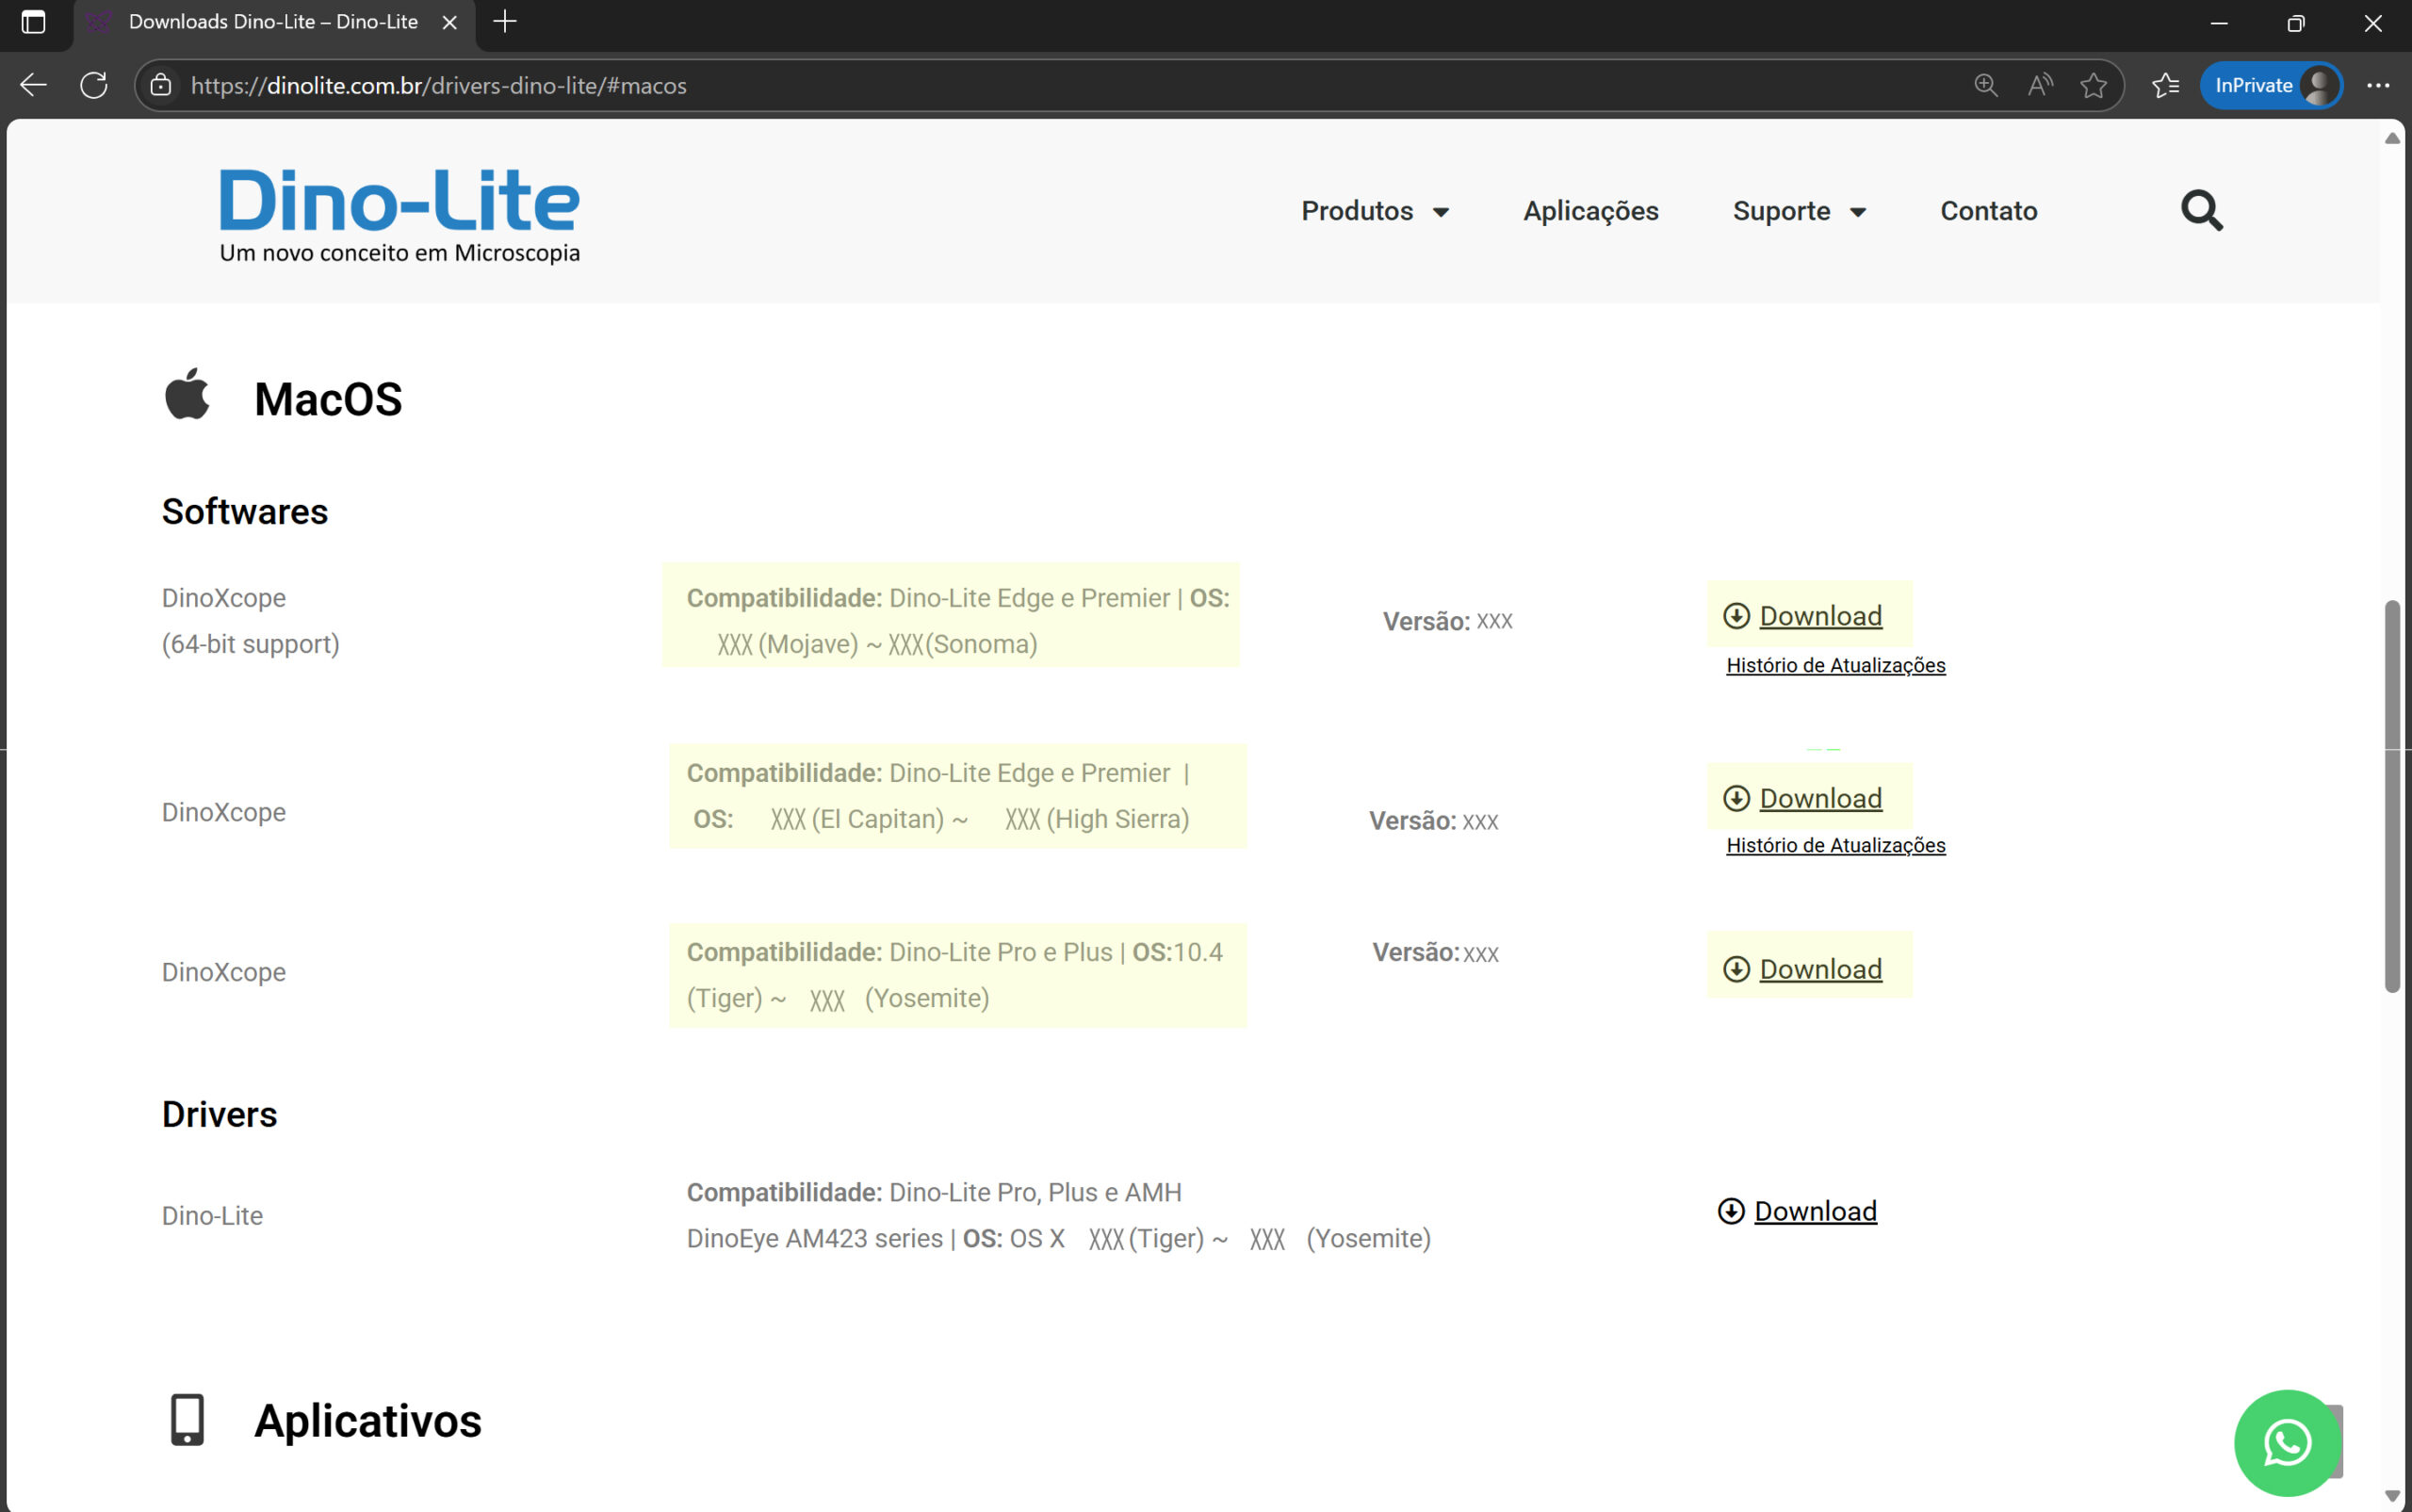
Task: Open Histórico de Atualizações for El Capitan version
Action: tap(1835, 846)
